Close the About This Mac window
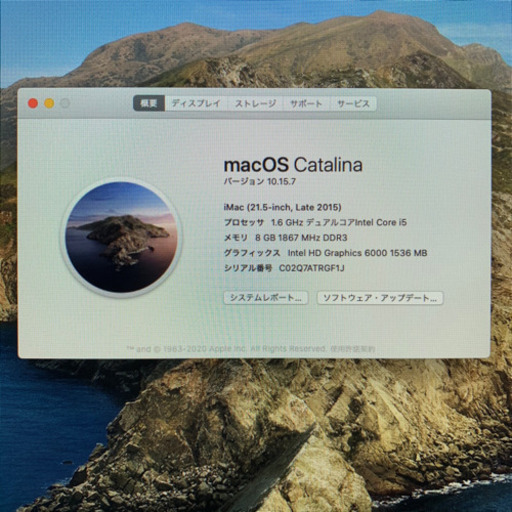The width and height of the screenshot is (512, 512). click(33, 103)
